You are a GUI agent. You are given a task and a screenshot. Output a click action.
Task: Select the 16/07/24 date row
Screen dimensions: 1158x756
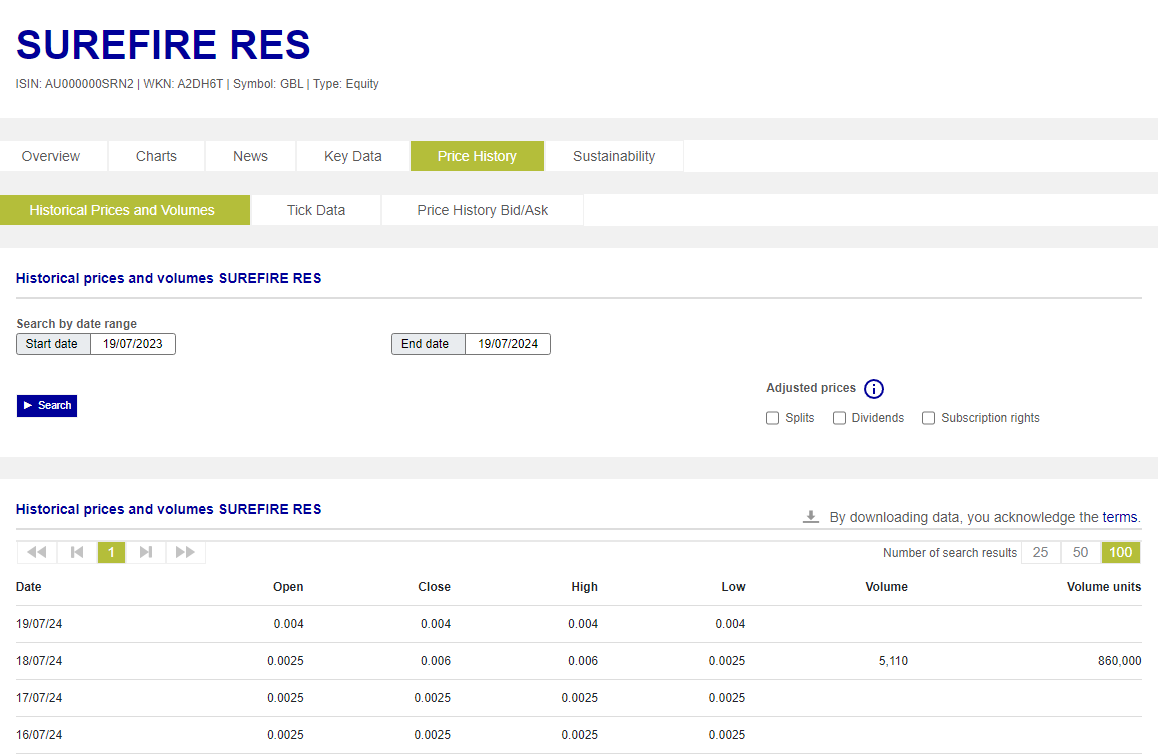tap(579, 735)
